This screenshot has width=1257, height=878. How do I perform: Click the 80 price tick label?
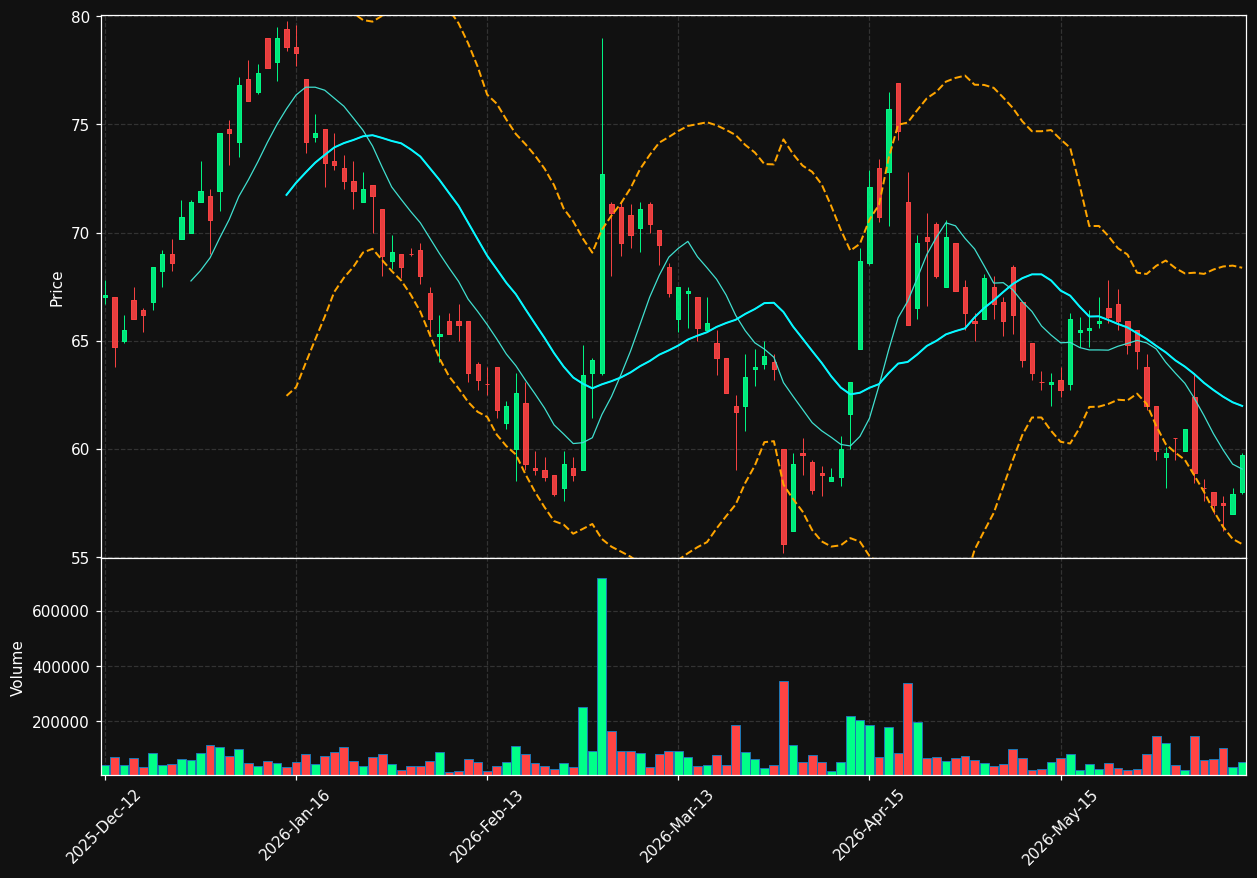[80, 17]
